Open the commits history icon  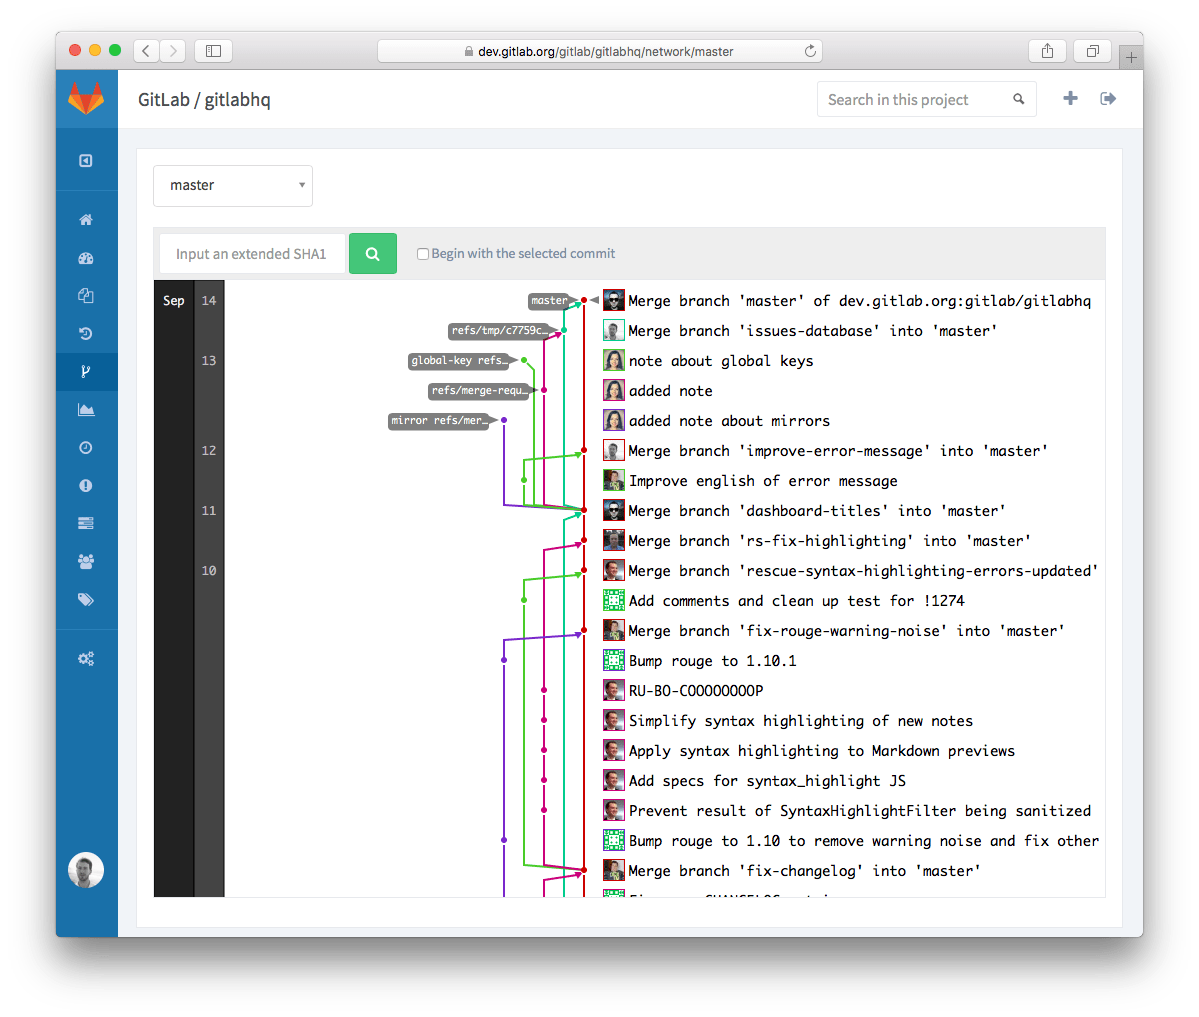(x=86, y=333)
